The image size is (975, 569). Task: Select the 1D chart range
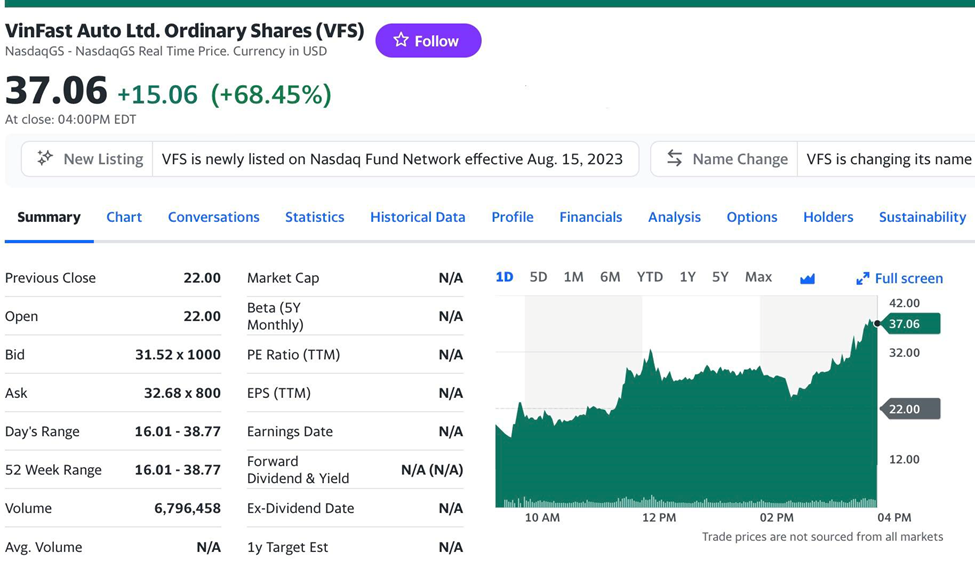pos(504,277)
